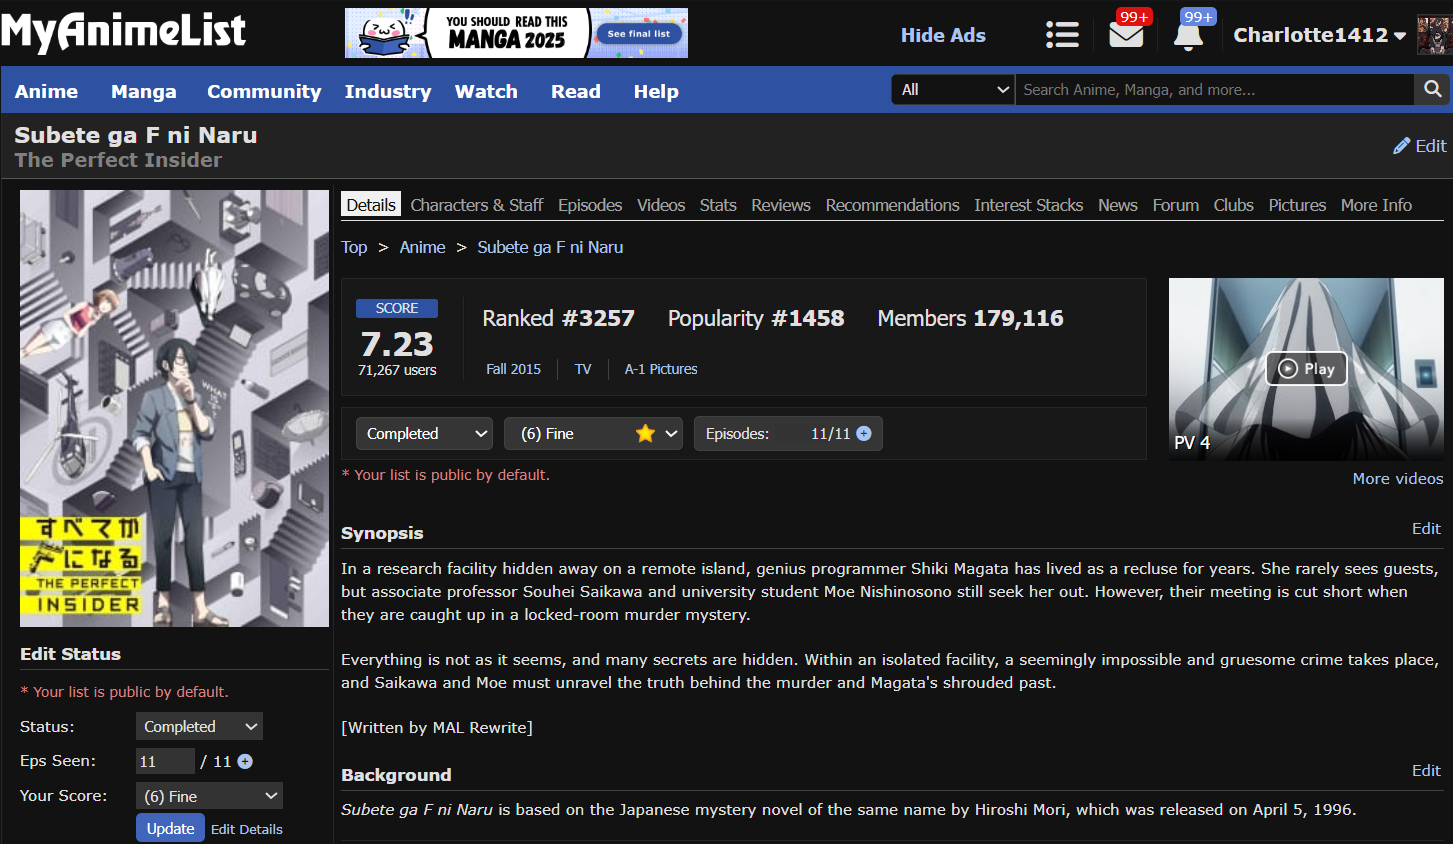Play the PV 4 video
The image size is (1453, 844).
coord(1306,369)
